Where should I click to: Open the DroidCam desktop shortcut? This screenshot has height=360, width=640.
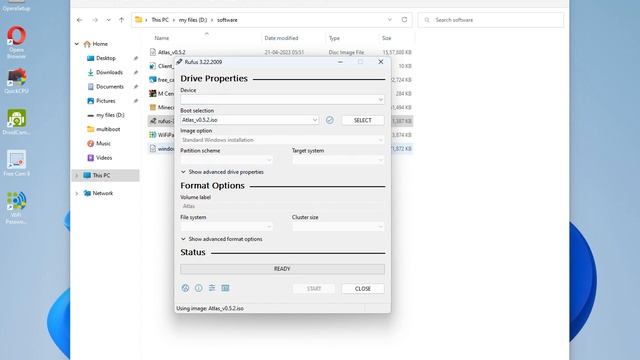(x=16, y=122)
